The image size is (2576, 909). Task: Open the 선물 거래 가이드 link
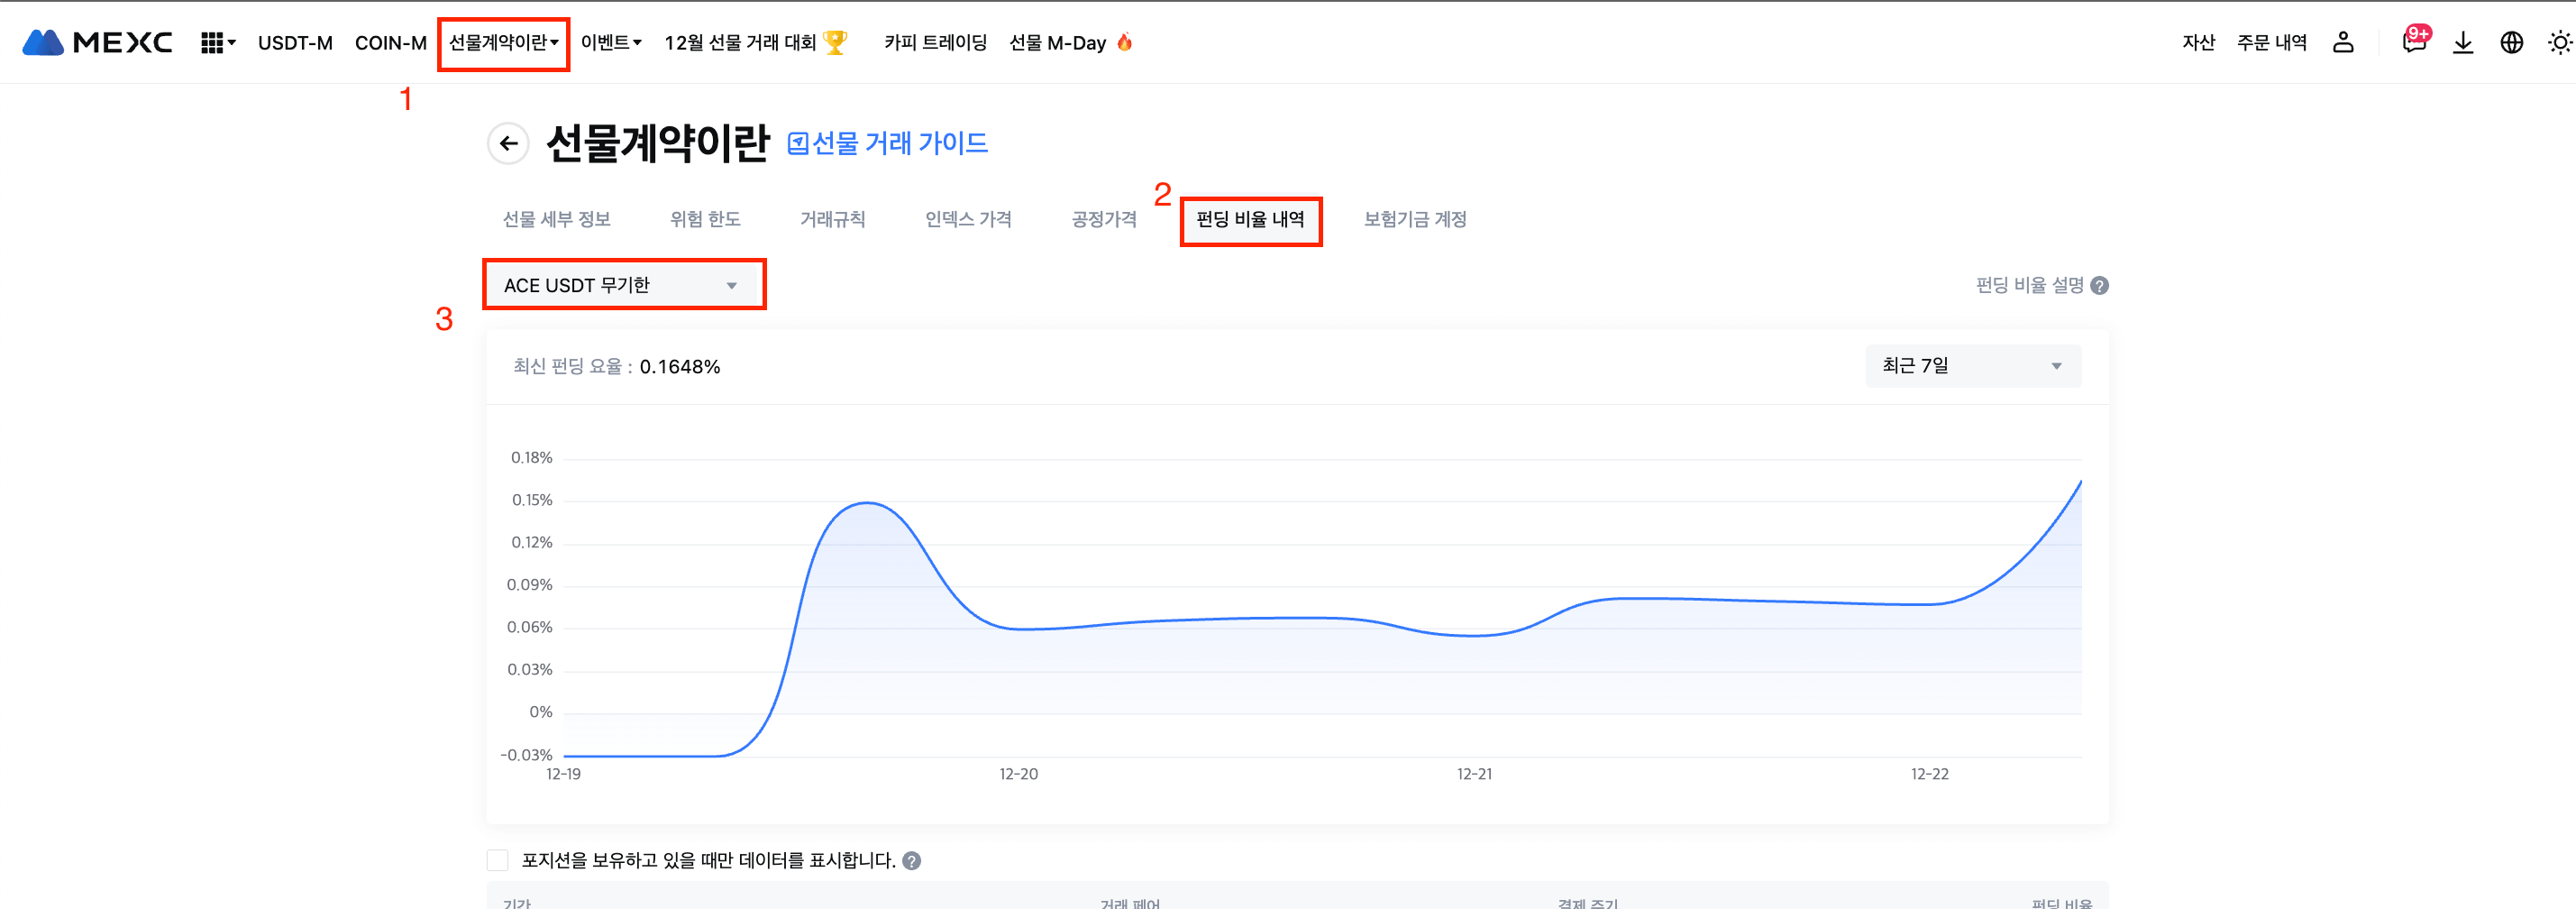887,144
